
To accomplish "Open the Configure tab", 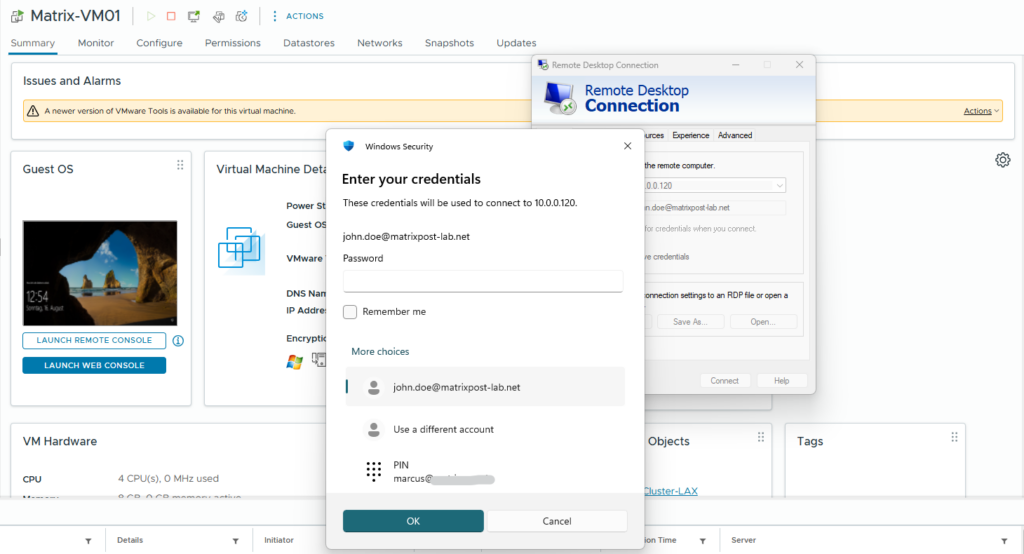I will (x=159, y=43).
